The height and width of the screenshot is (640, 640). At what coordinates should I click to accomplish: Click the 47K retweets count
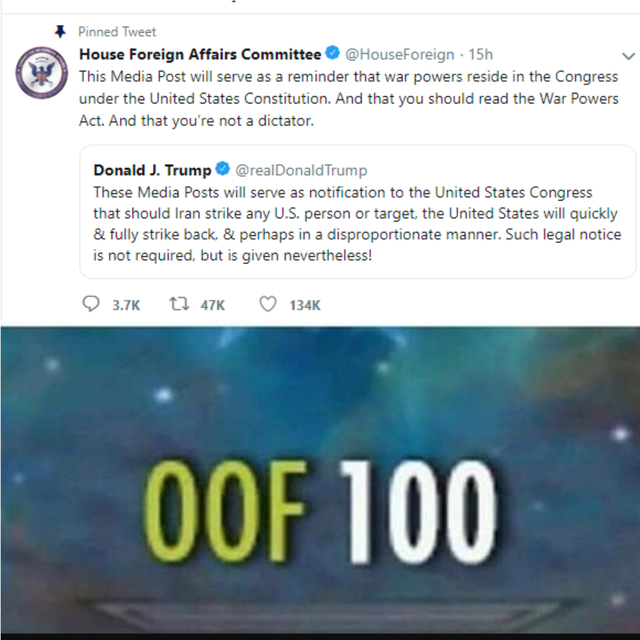[x=213, y=305]
